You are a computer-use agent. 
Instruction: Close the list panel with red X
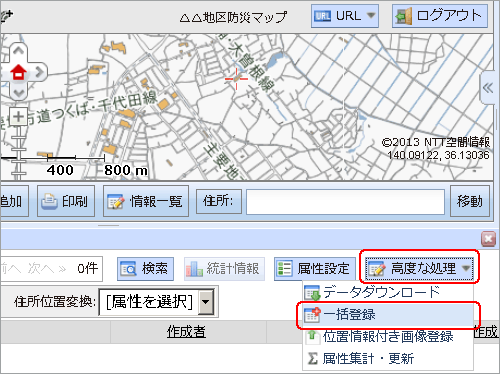coord(488,239)
